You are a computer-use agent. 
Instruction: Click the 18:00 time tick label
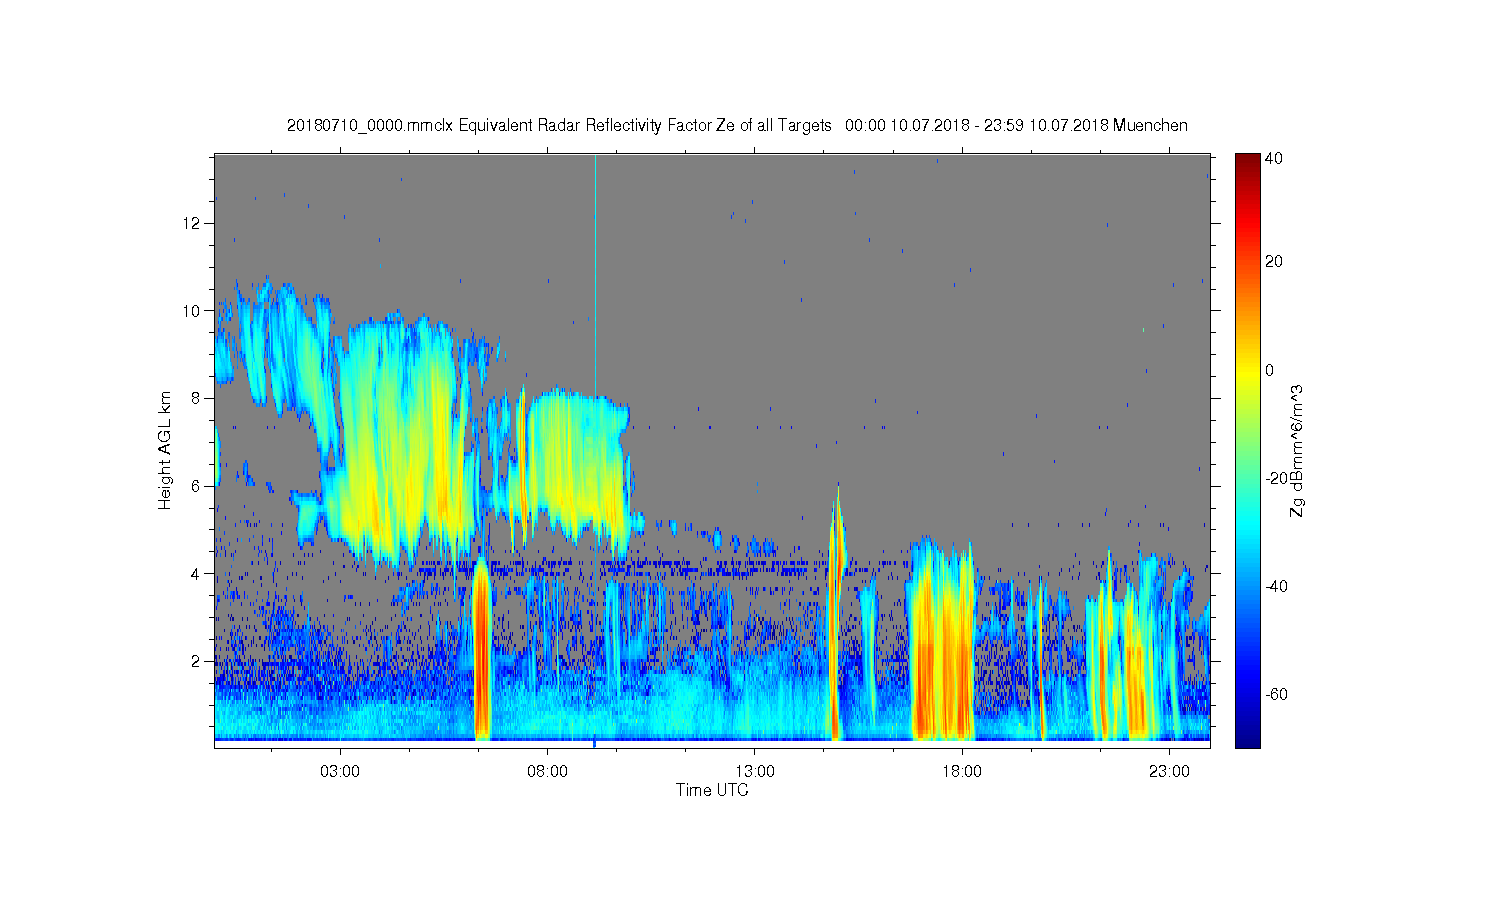pos(962,771)
